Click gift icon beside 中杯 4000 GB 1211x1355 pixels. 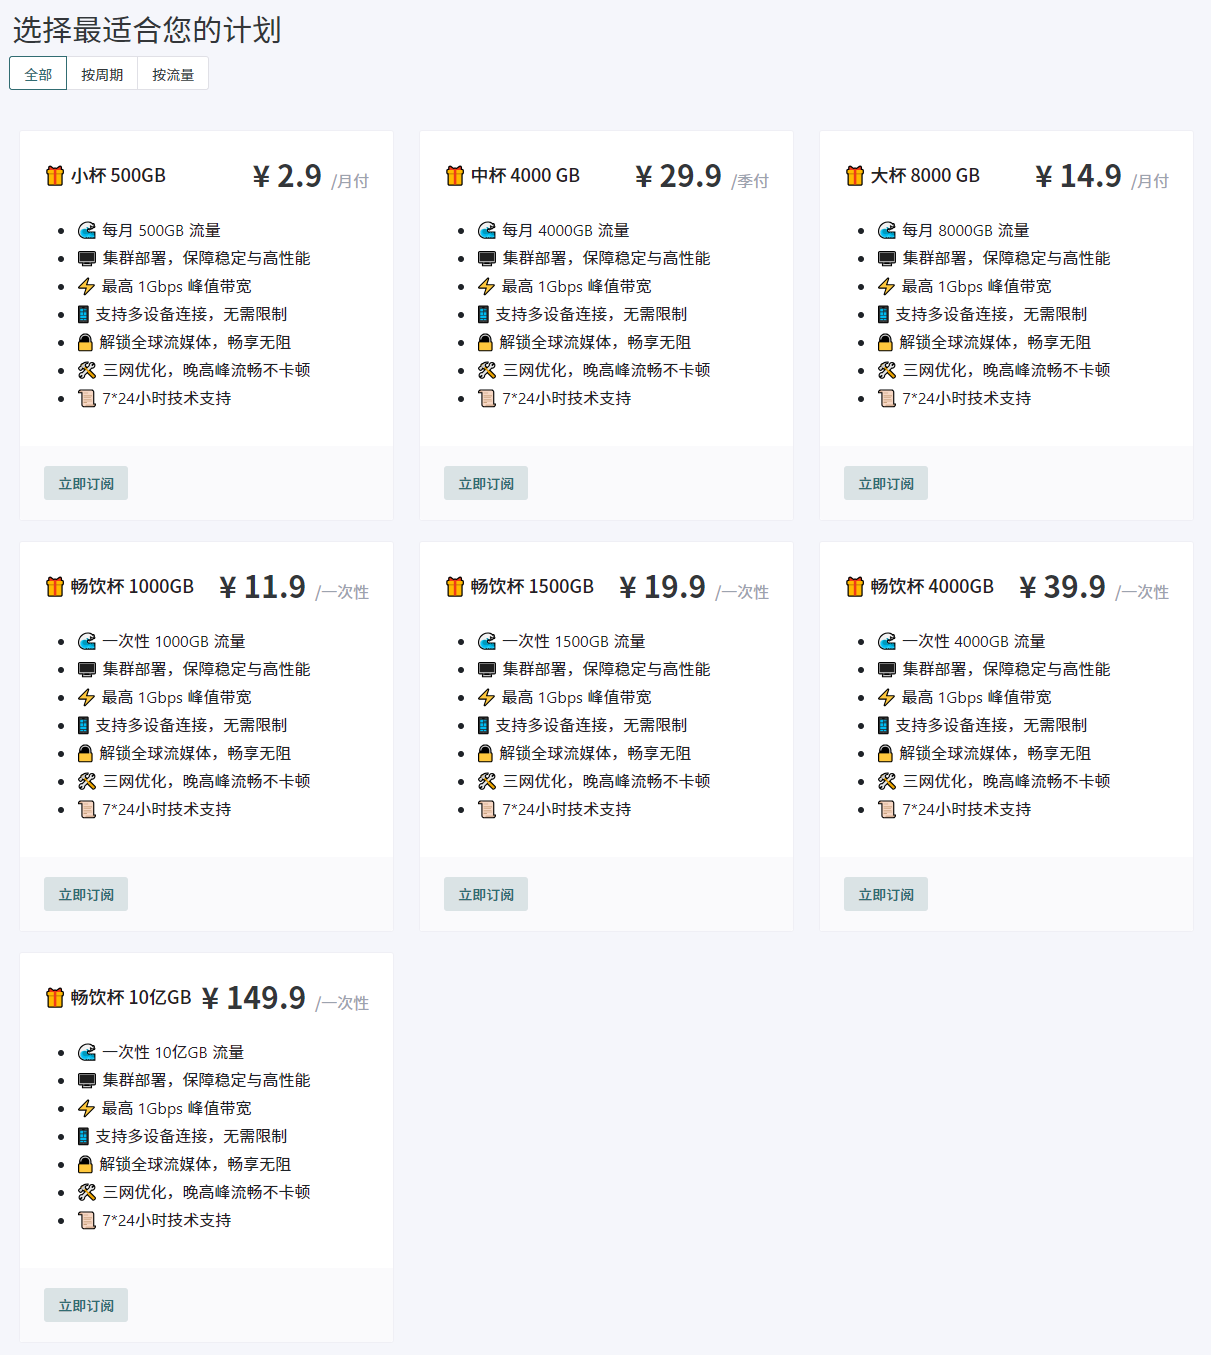pos(455,176)
